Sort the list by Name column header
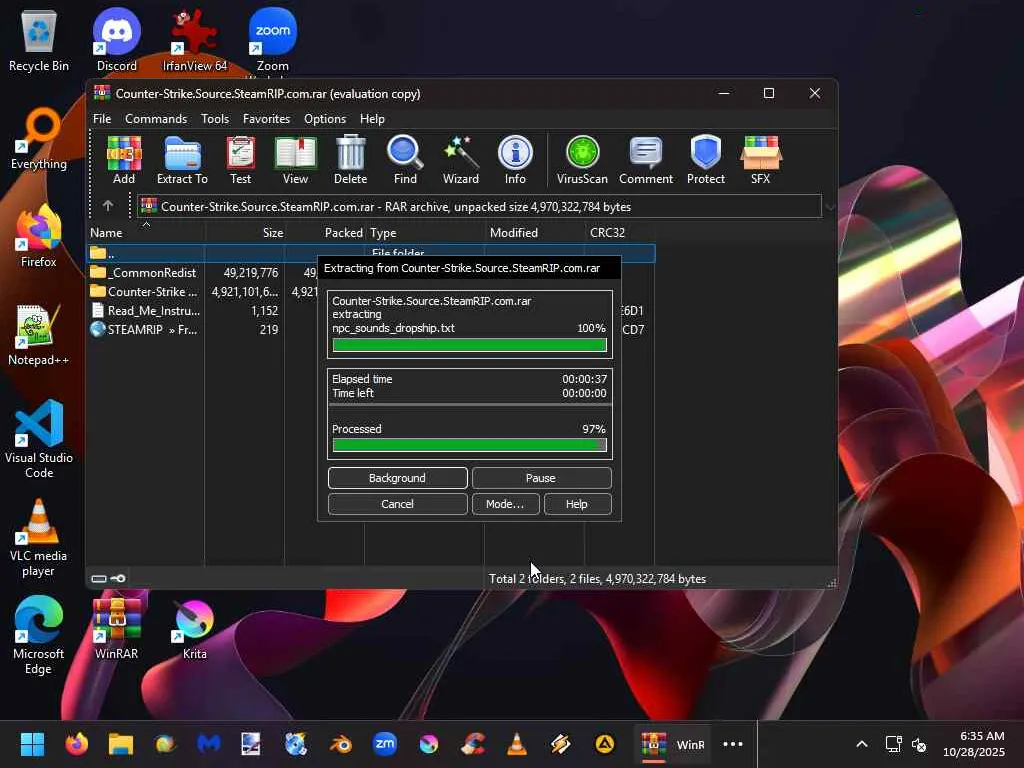This screenshot has width=1024, height=768. click(145, 233)
